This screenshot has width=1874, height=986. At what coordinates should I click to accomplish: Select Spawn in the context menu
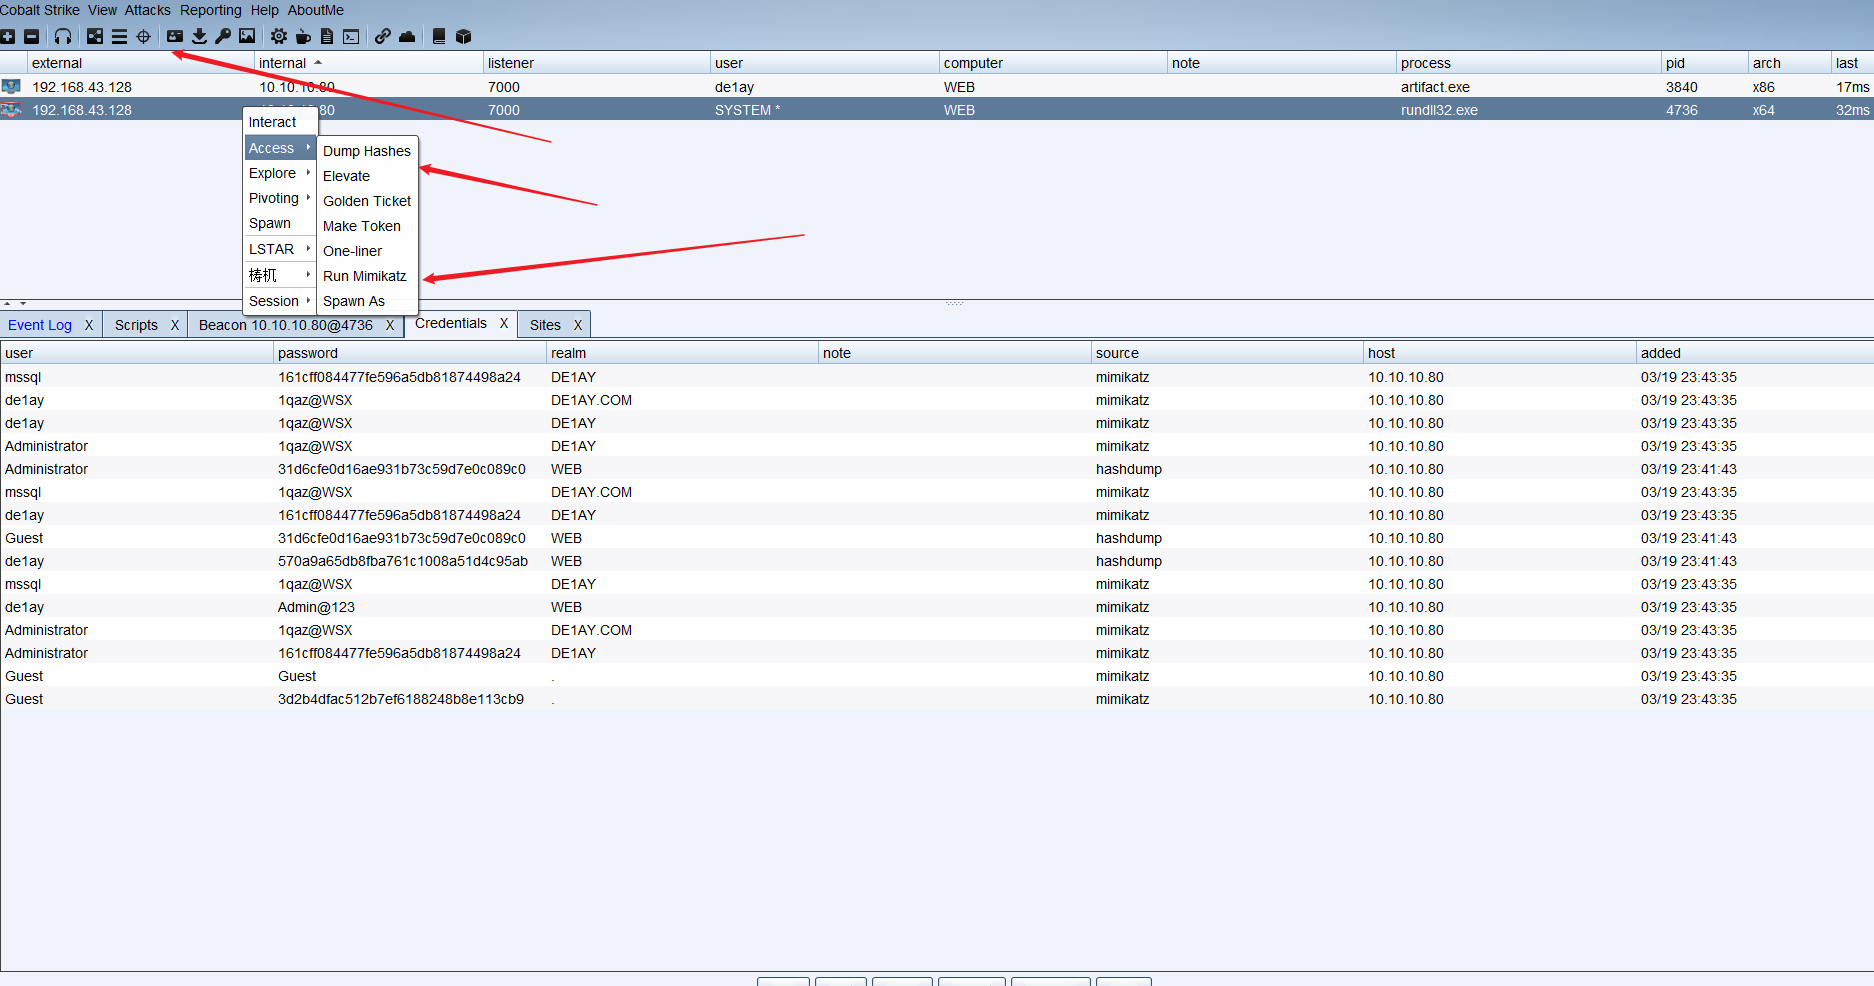(x=280, y=223)
